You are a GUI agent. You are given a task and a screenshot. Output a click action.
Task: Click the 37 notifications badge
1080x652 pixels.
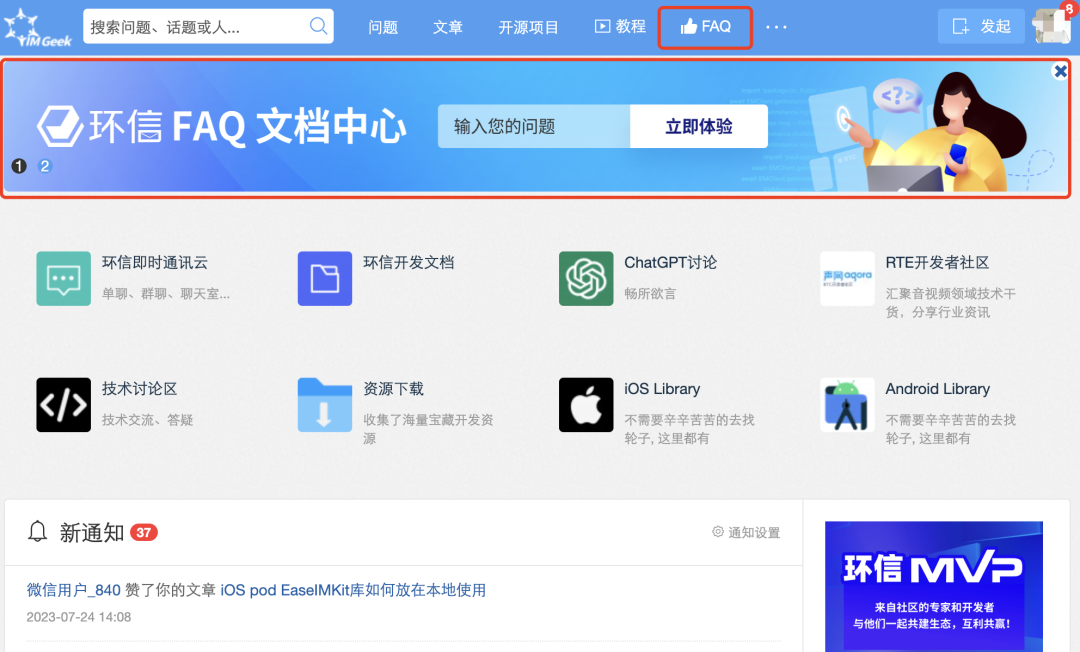[x=144, y=532]
